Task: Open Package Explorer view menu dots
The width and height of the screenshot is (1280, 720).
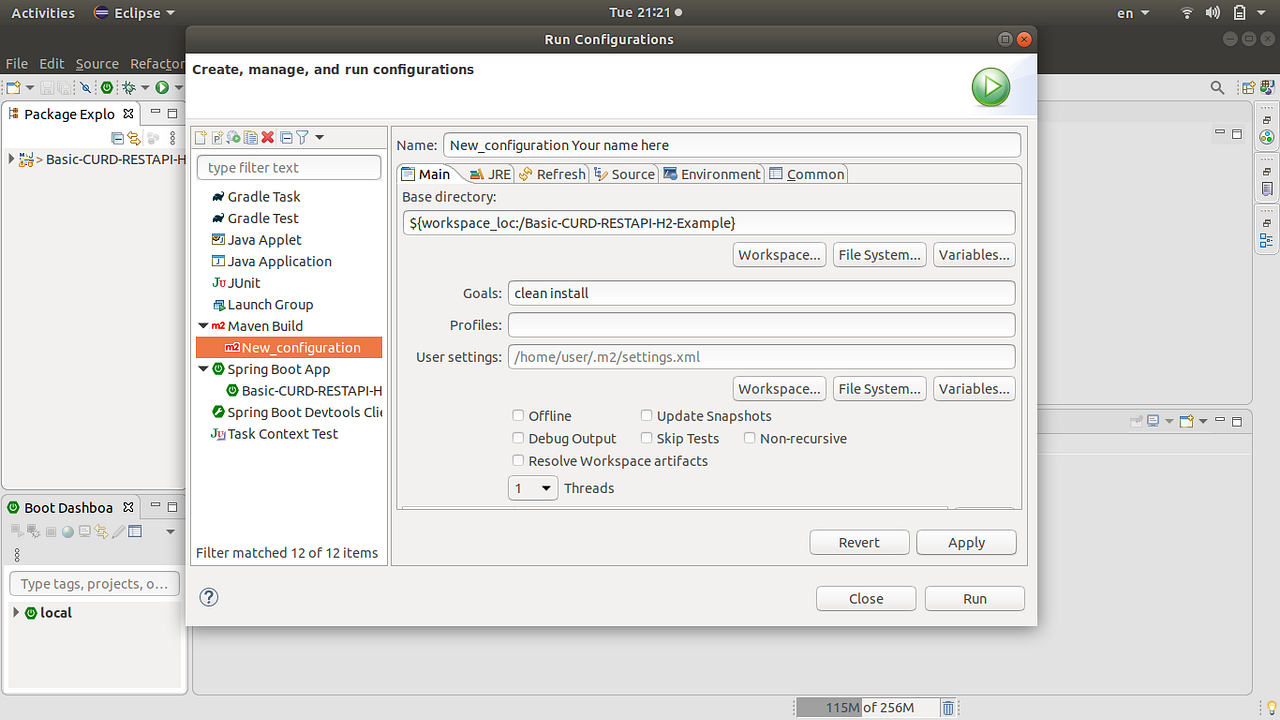Action: [172, 138]
